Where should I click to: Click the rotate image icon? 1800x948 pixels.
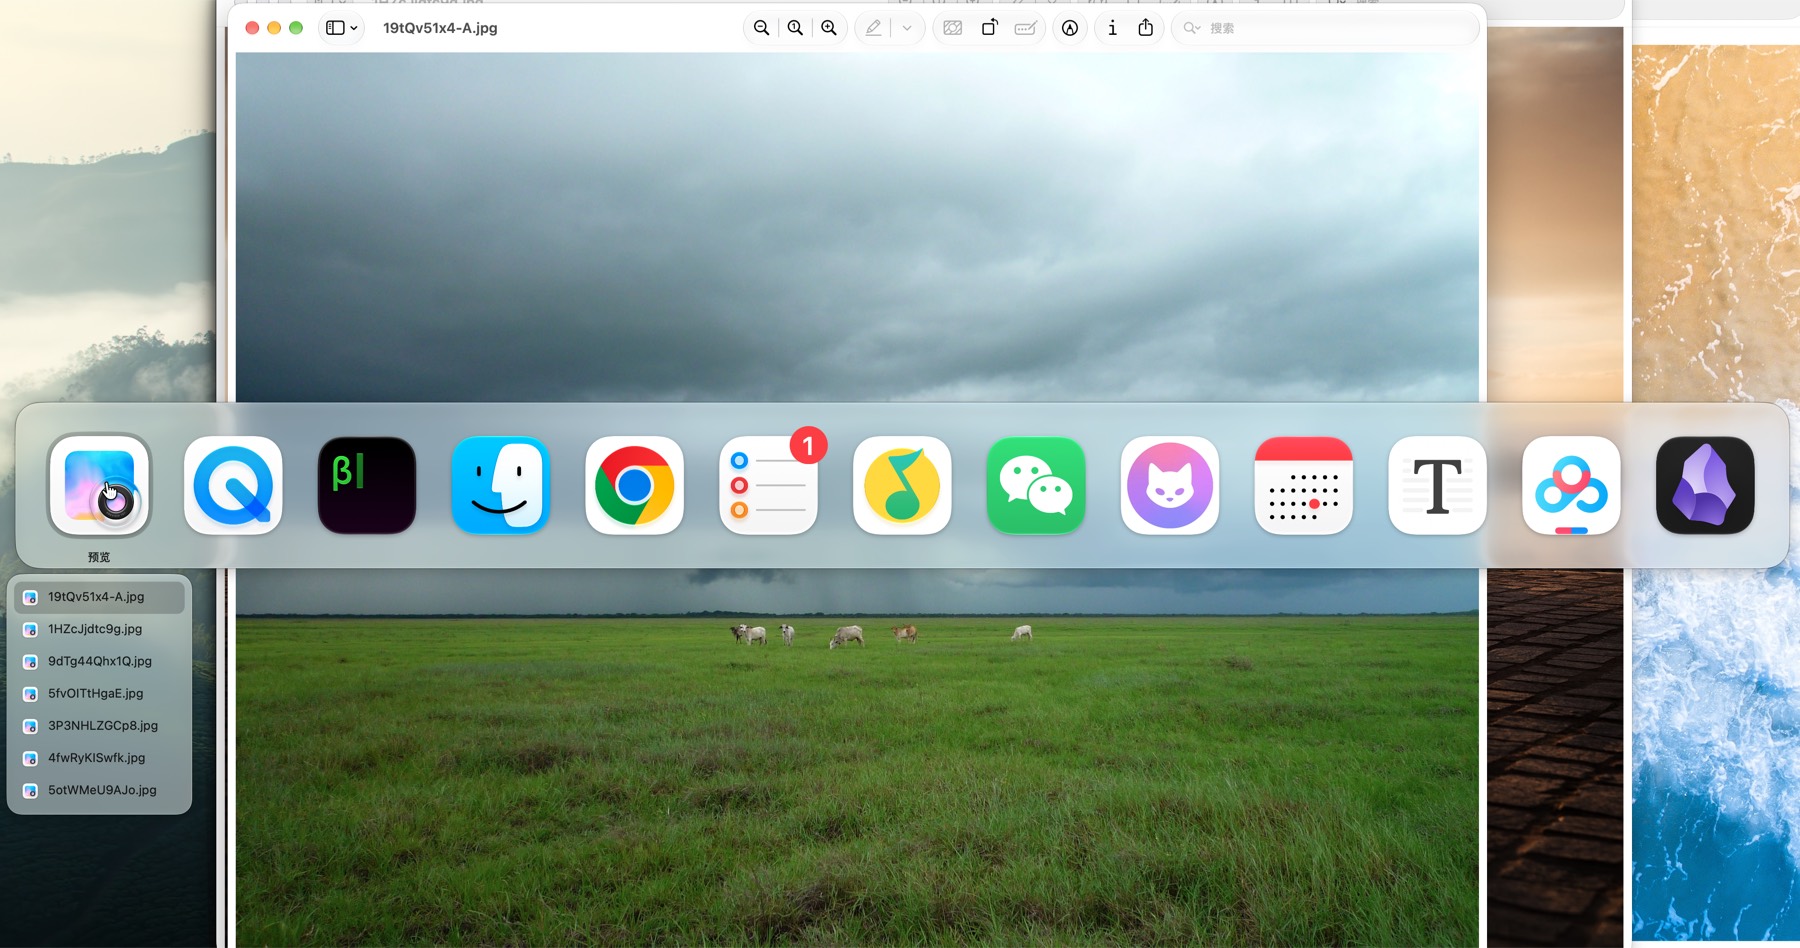[989, 28]
